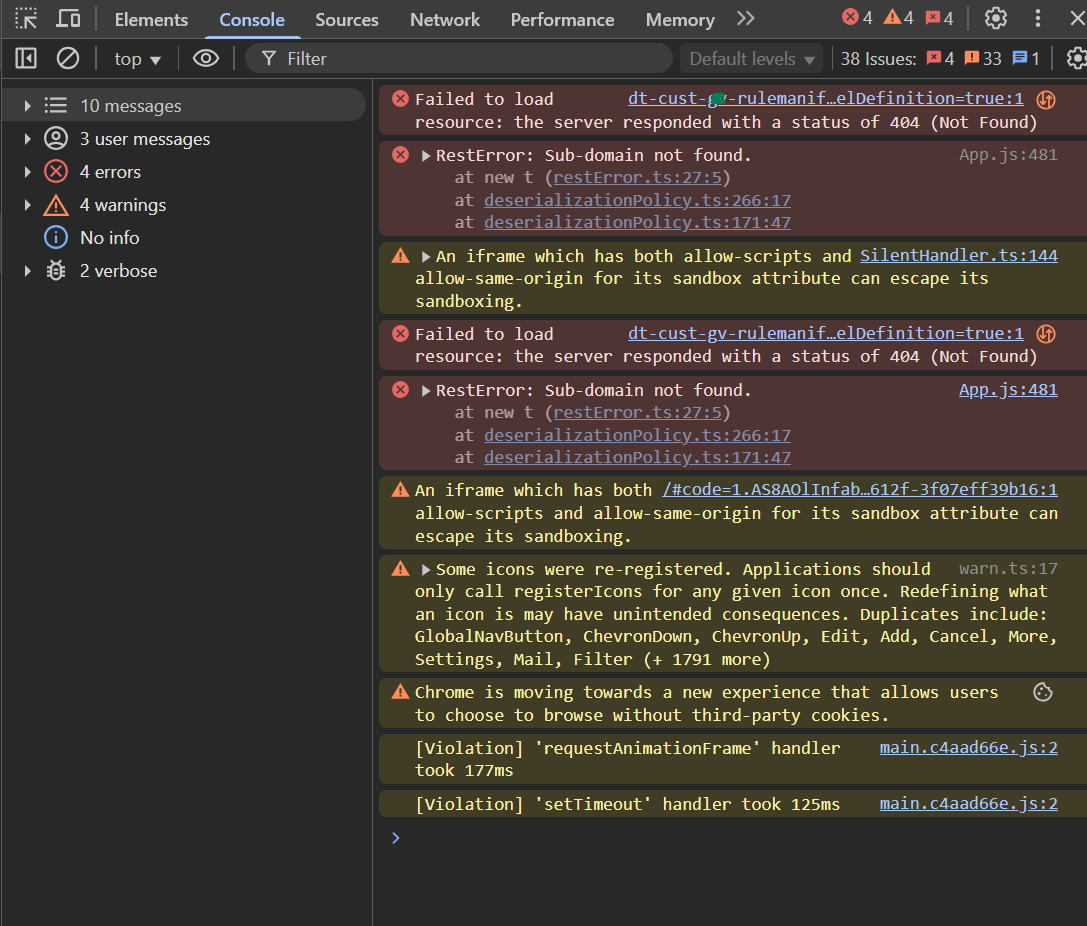This screenshot has height=926, width=1087.
Task: Open the SilentHandler.ts:144 source link
Action: tap(959, 256)
